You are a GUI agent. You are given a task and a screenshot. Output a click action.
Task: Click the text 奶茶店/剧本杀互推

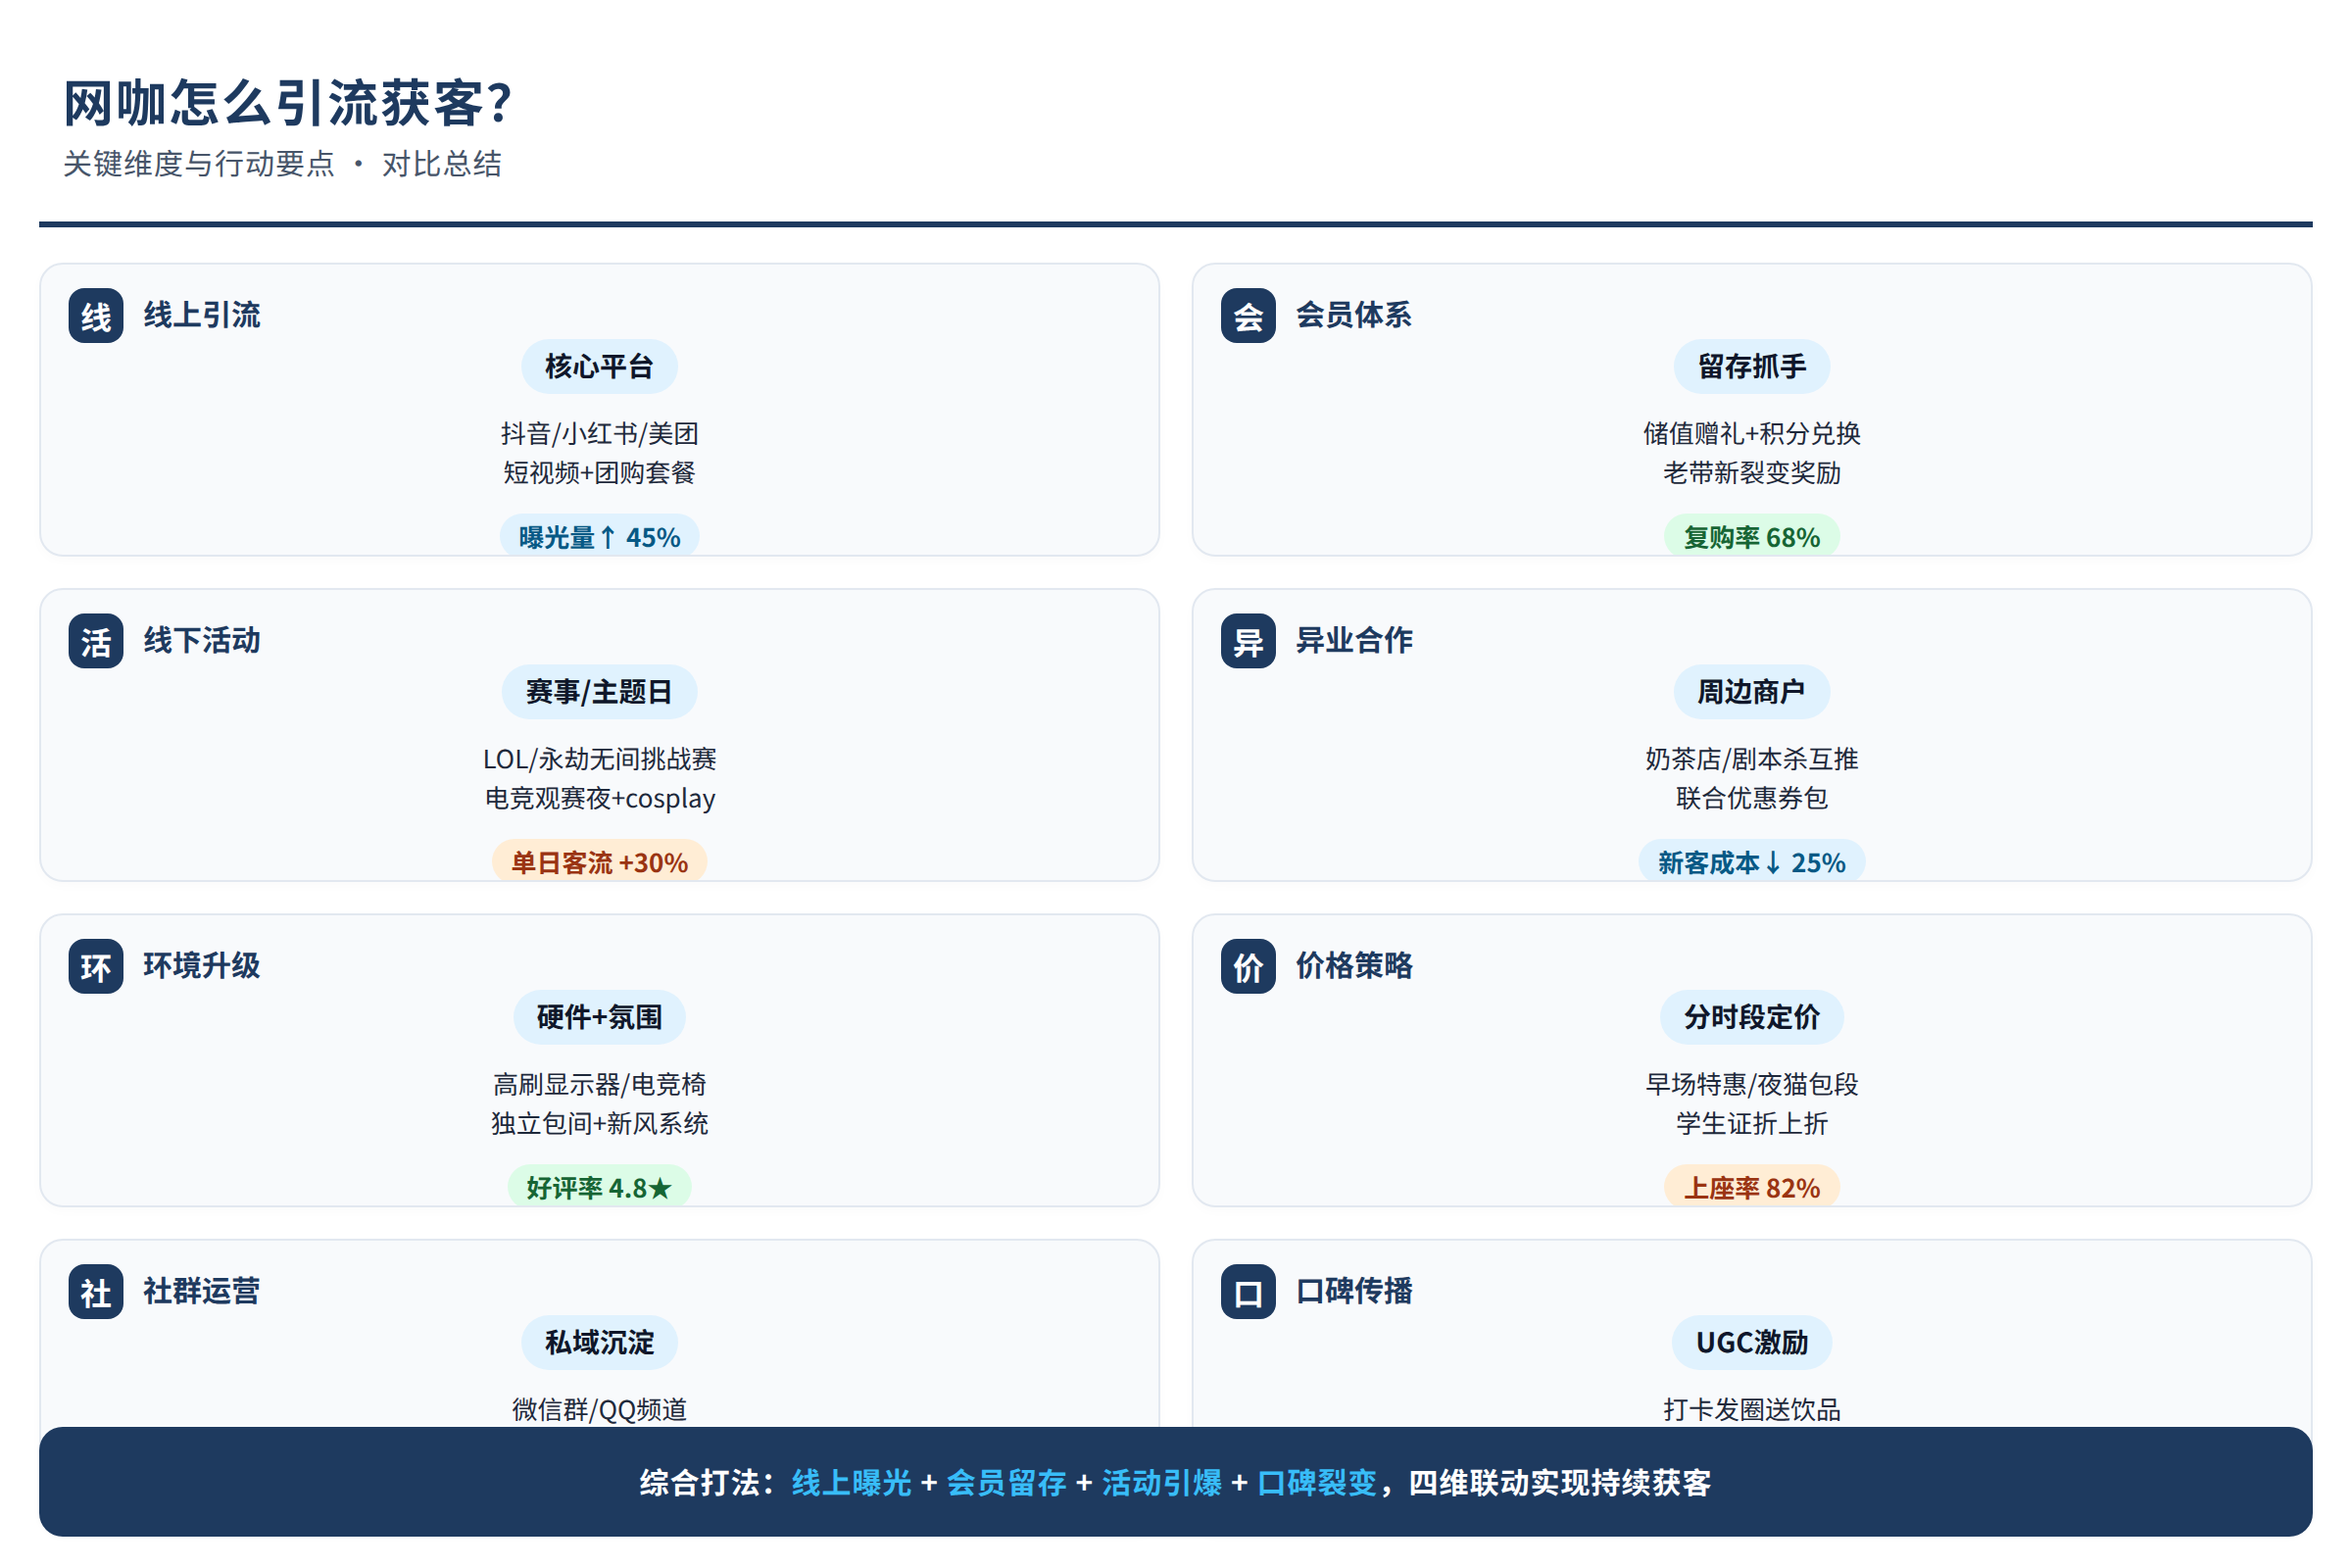1752,760
